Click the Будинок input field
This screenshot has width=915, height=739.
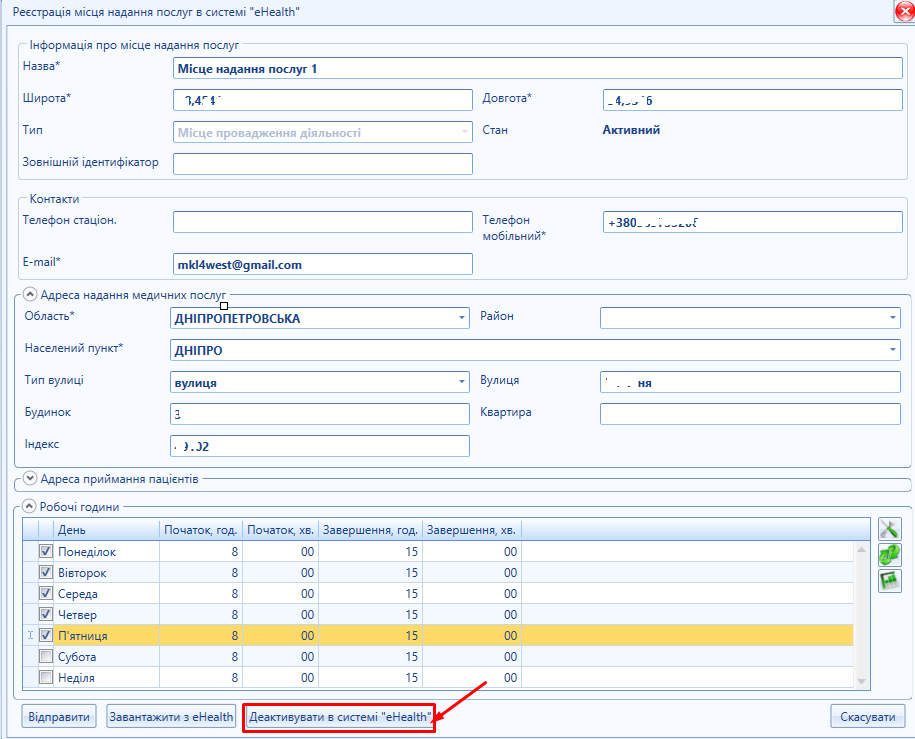320,414
